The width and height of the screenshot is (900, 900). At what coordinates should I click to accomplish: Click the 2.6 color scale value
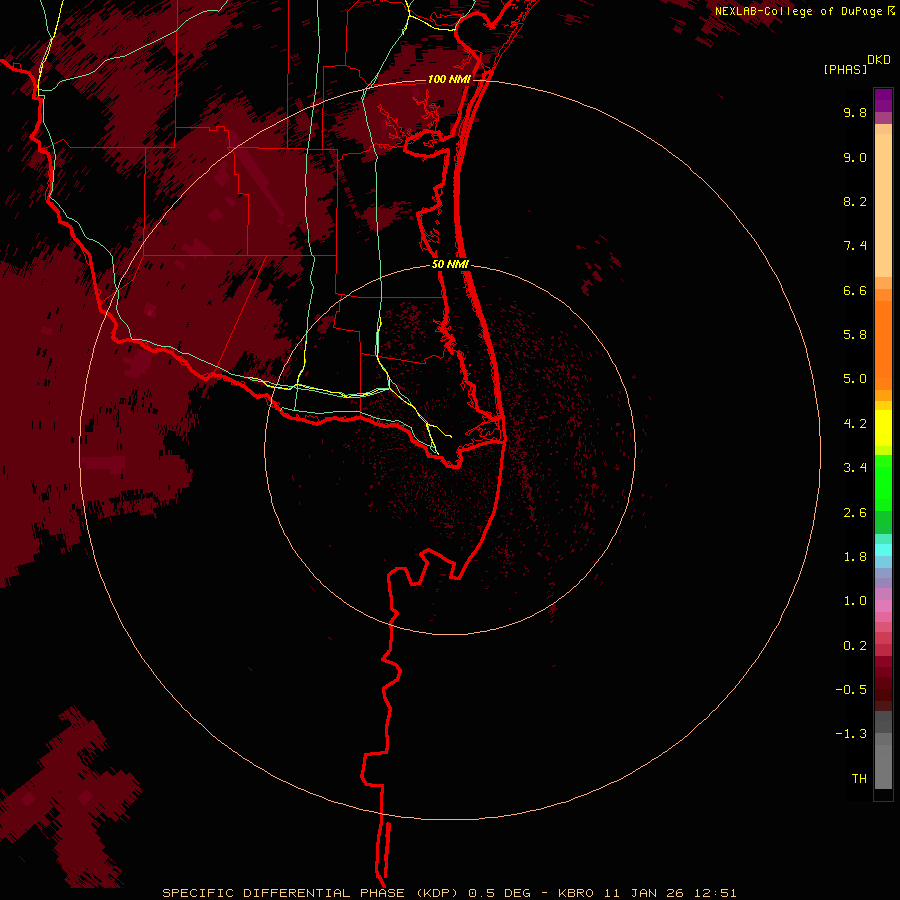click(855, 513)
